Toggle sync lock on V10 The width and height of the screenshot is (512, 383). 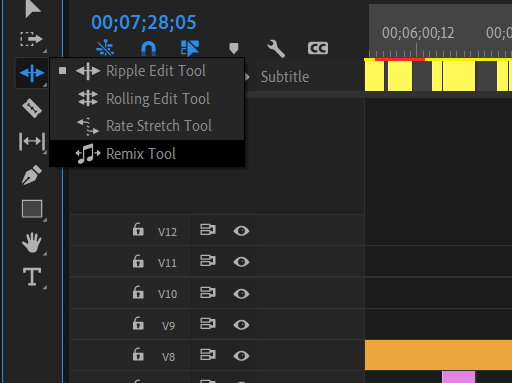point(208,293)
